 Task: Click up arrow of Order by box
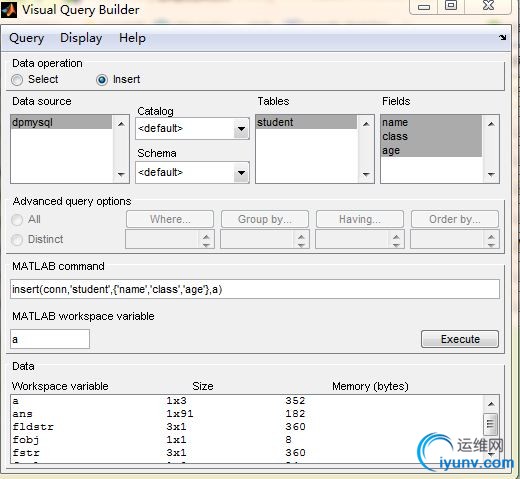click(491, 236)
